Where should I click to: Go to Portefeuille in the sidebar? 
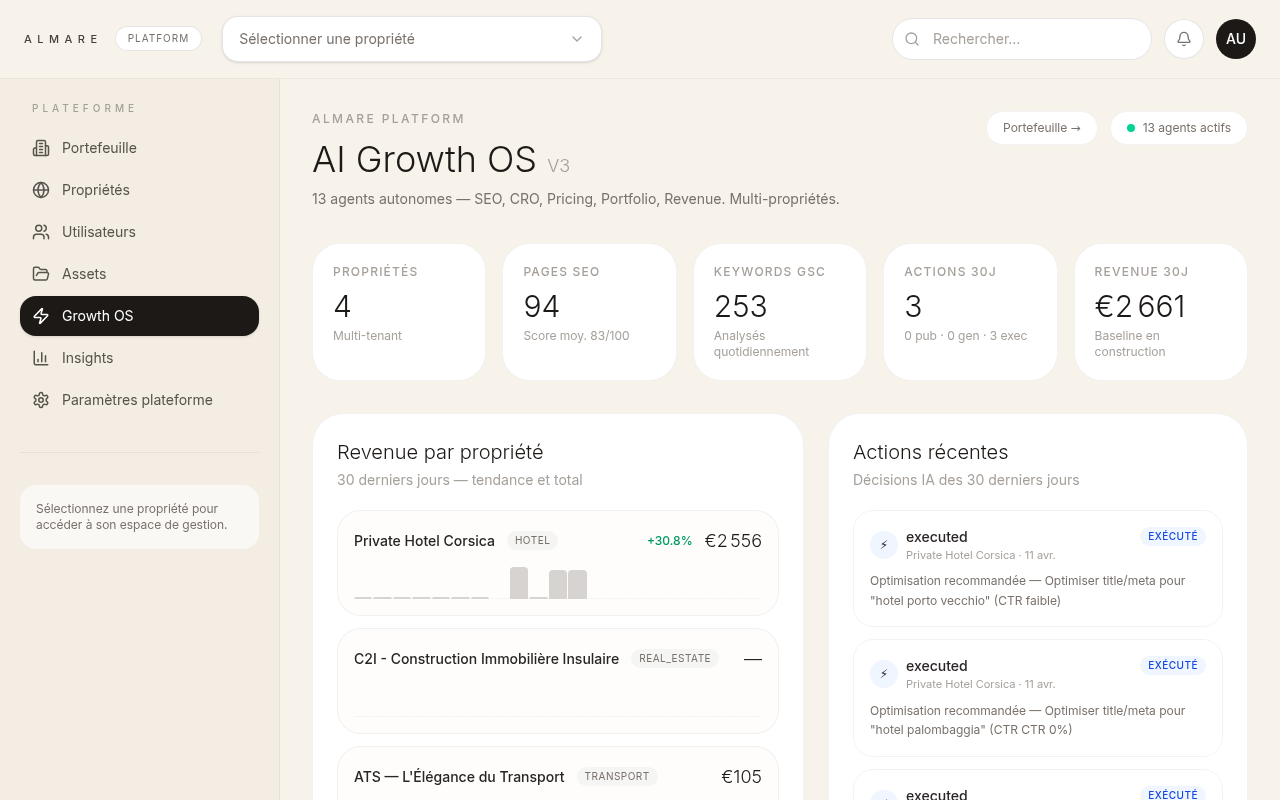139,148
